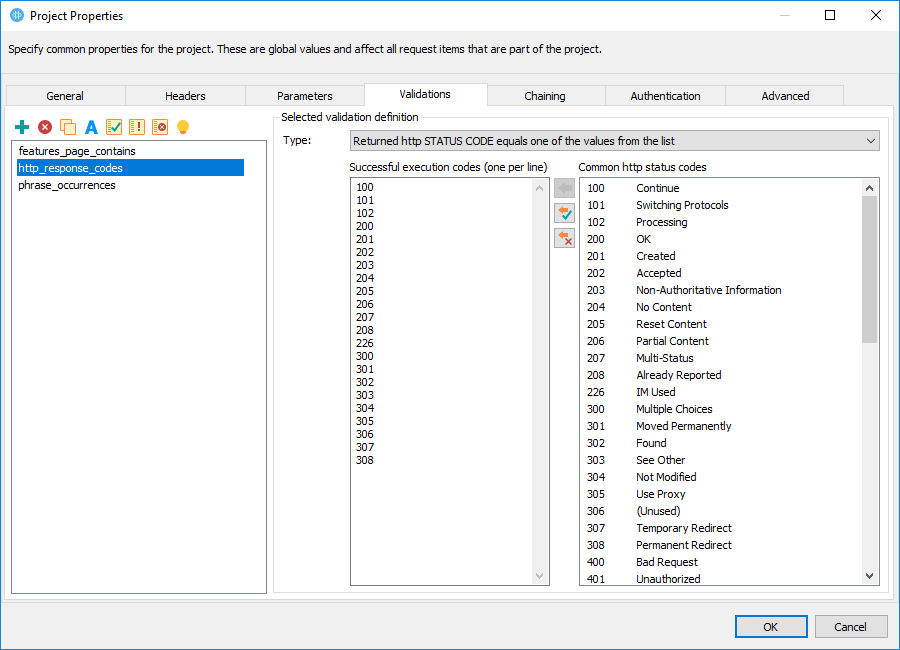Viewport: 900px width, 650px height.
Task: Switch to the Chaining tab
Action: (x=545, y=94)
